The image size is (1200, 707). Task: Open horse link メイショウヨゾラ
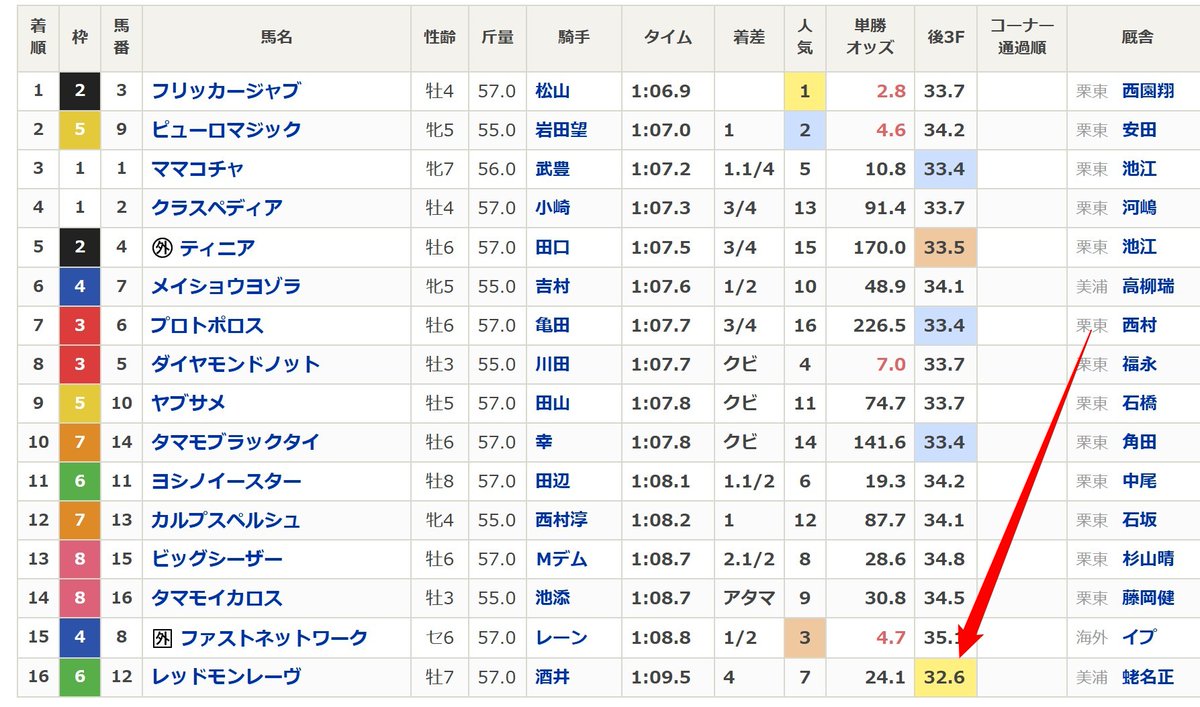pos(226,286)
